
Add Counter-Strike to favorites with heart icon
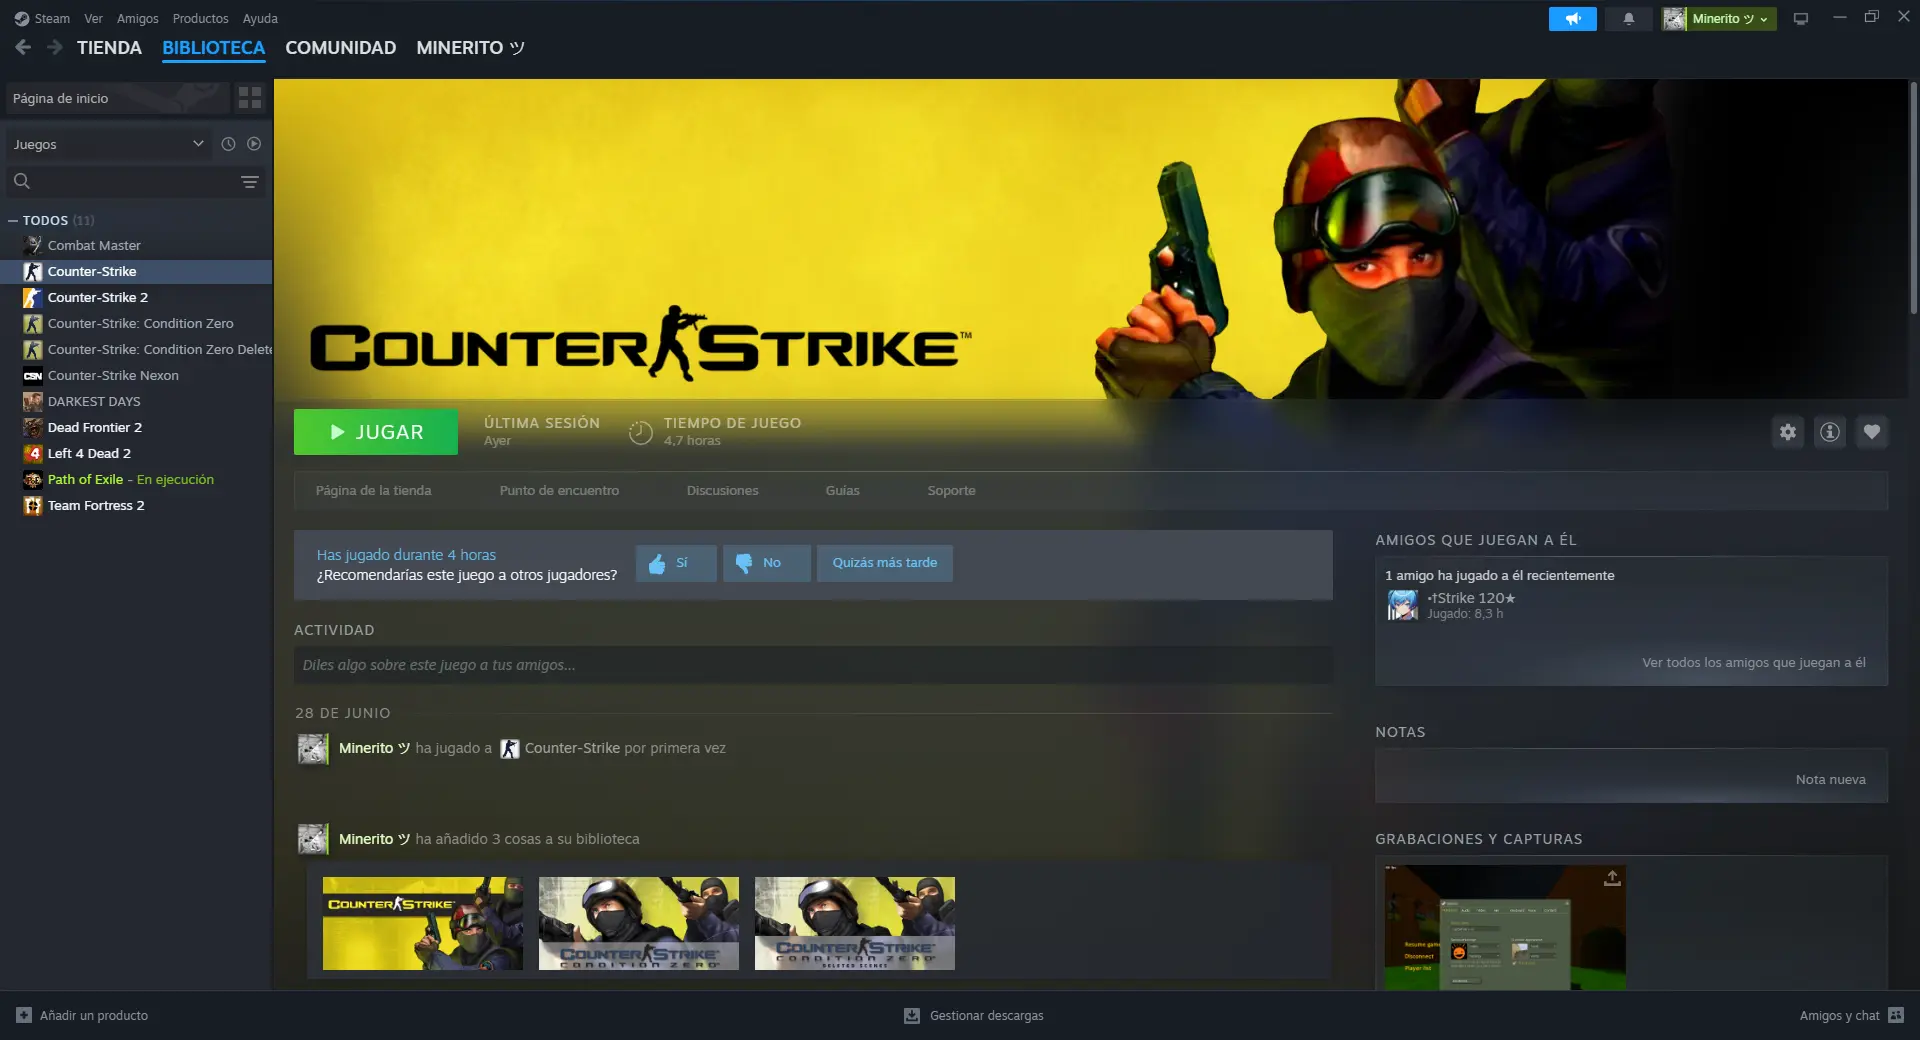pos(1871,432)
